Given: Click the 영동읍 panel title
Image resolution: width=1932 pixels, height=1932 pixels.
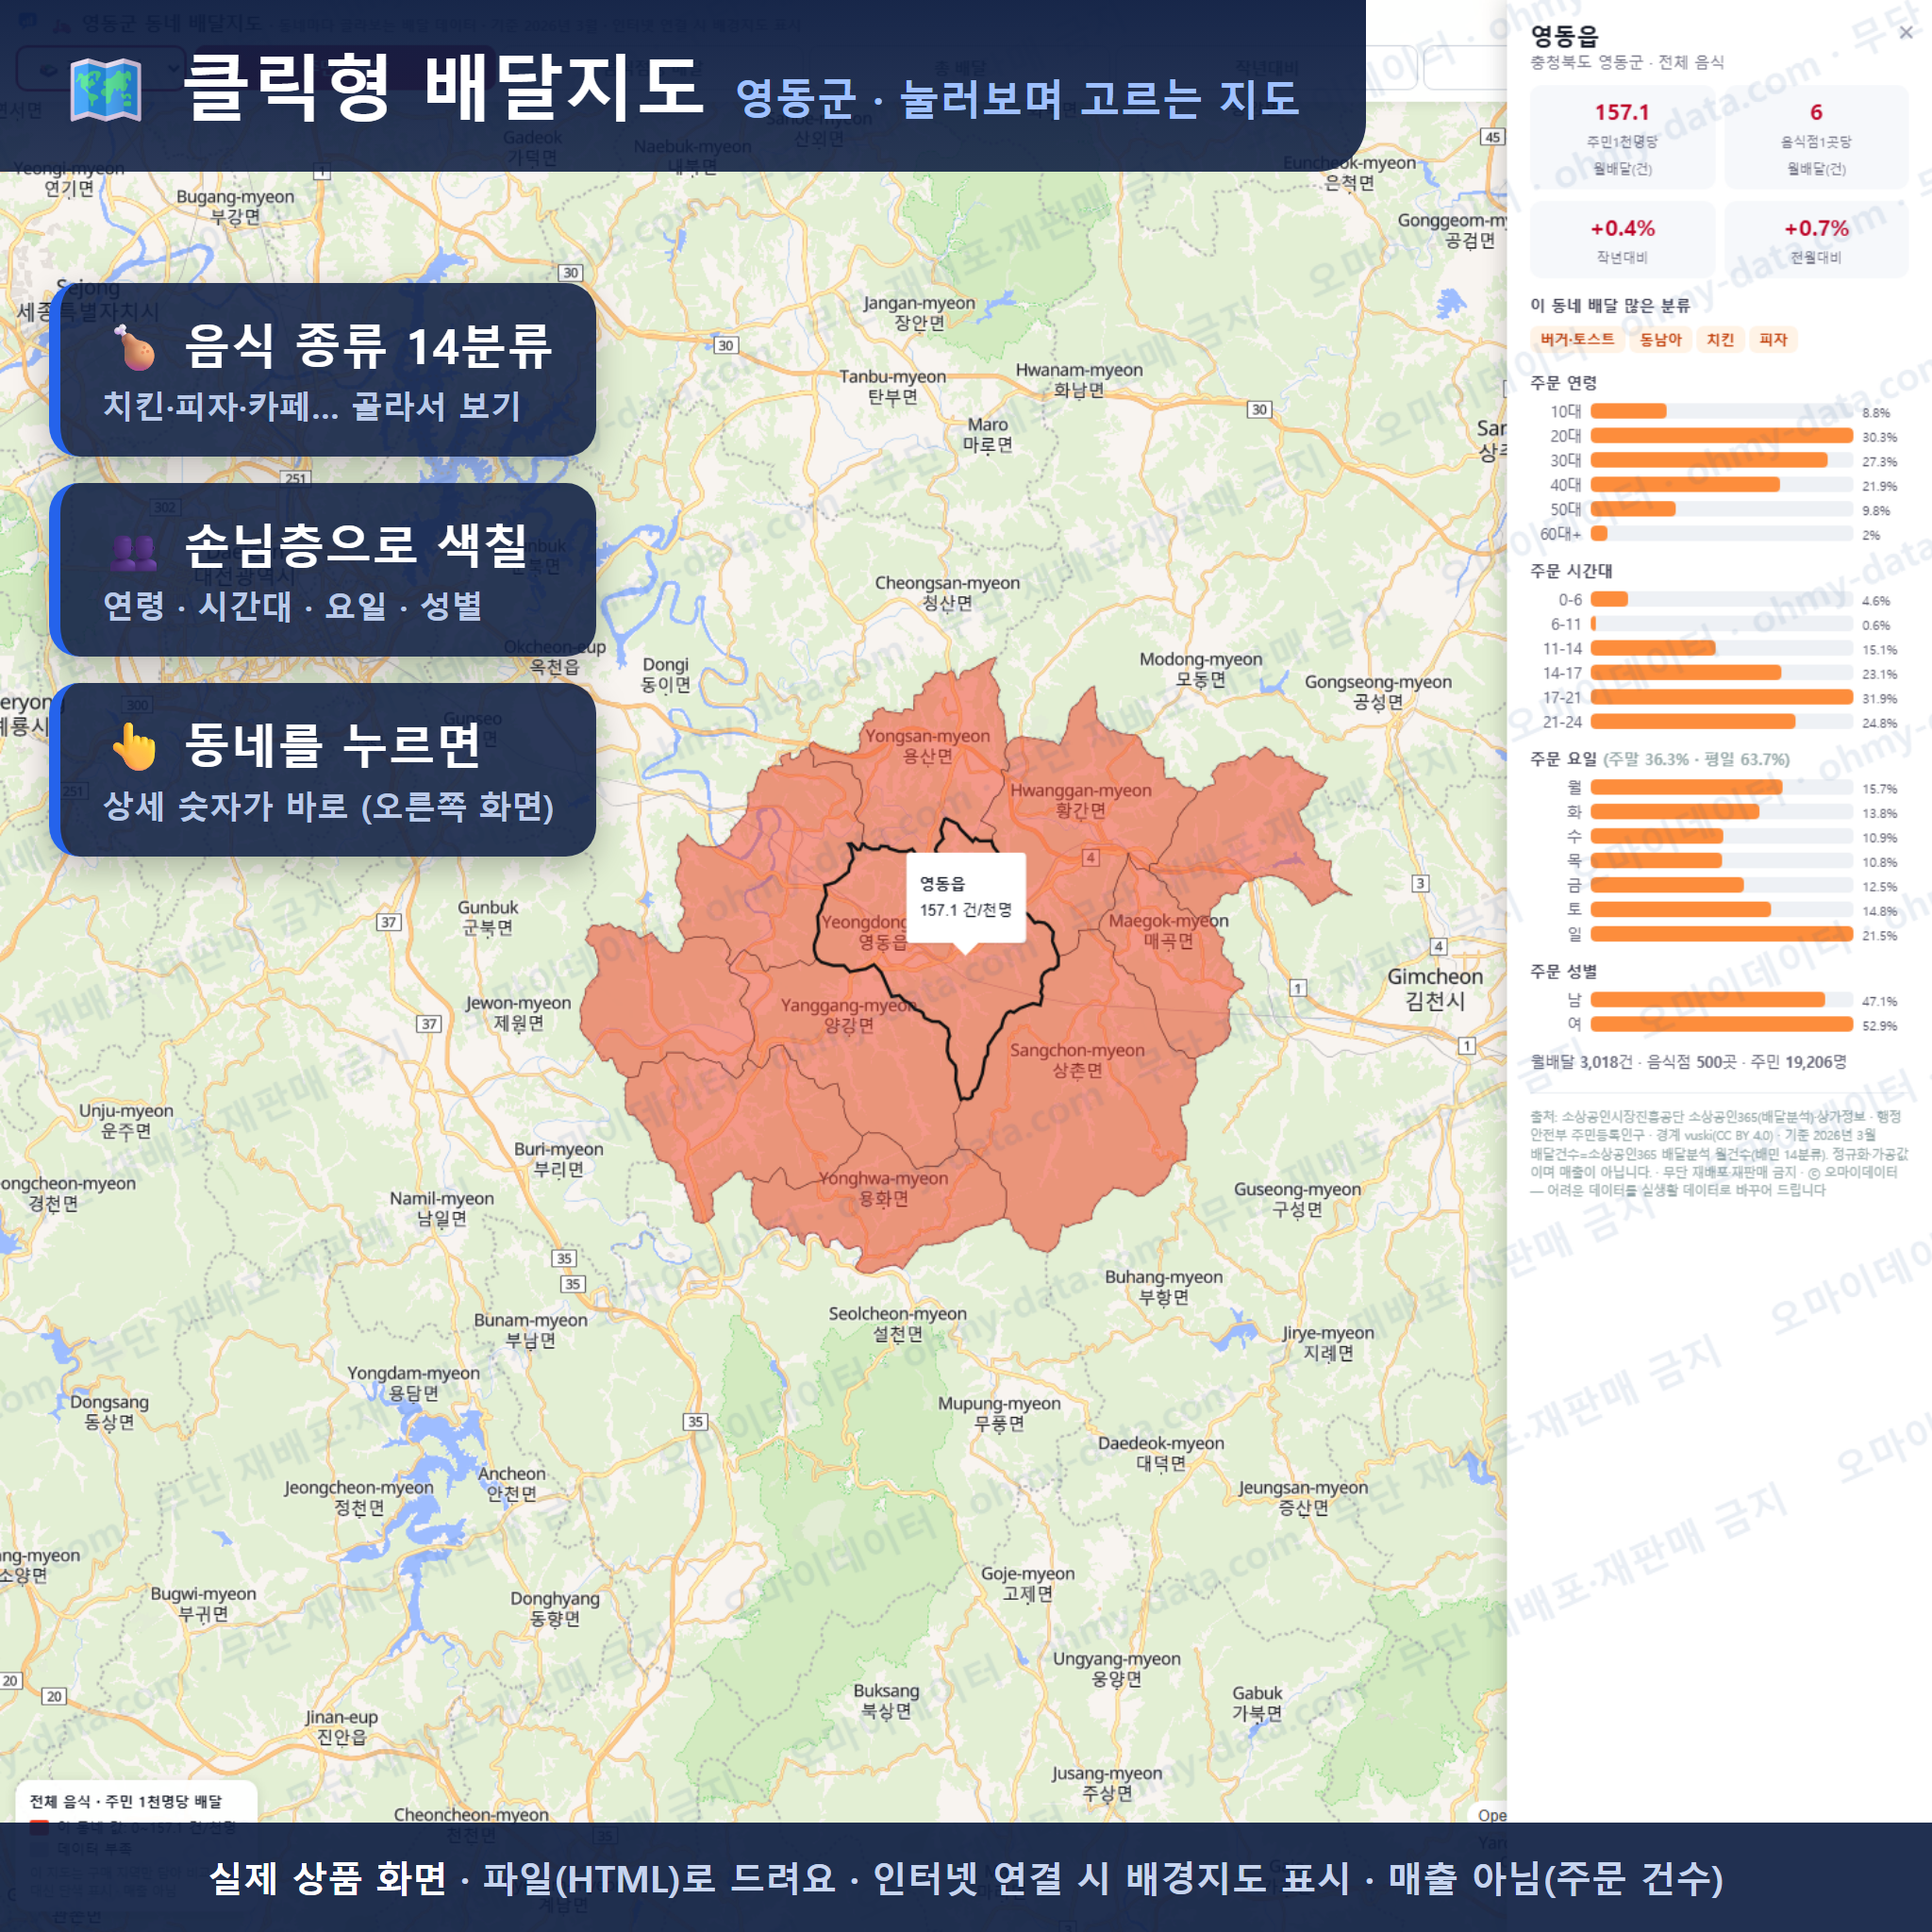Looking at the screenshot, I should tap(1564, 35).
